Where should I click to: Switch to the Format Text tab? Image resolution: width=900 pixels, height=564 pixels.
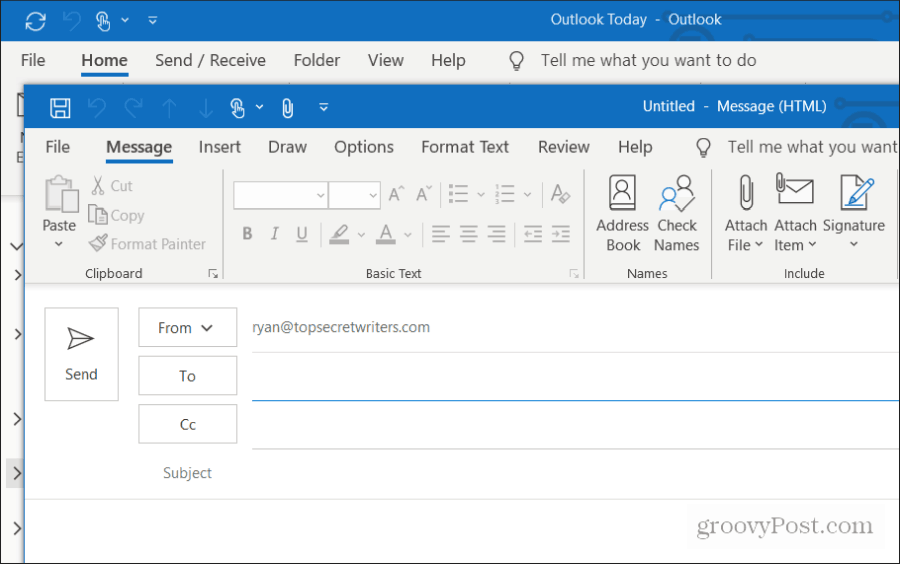point(465,147)
